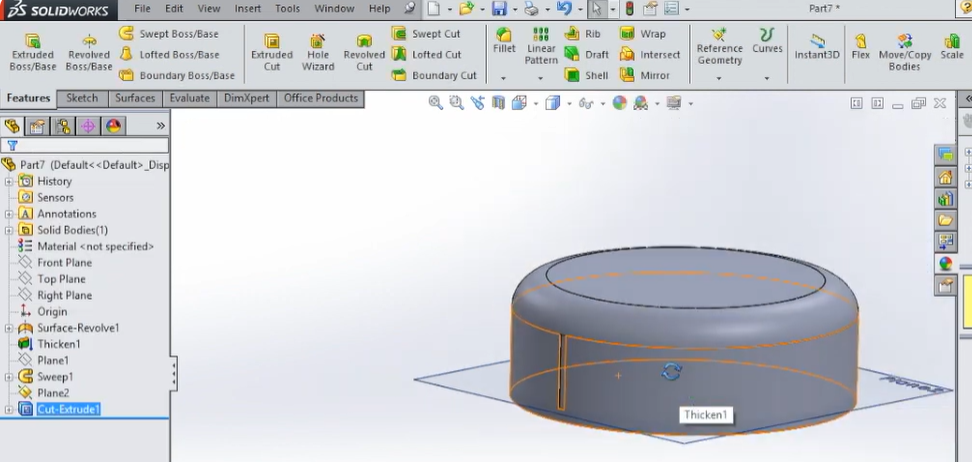Select Thicken1 in the feature tree
972x462 pixels.
[x=59, y=344]
